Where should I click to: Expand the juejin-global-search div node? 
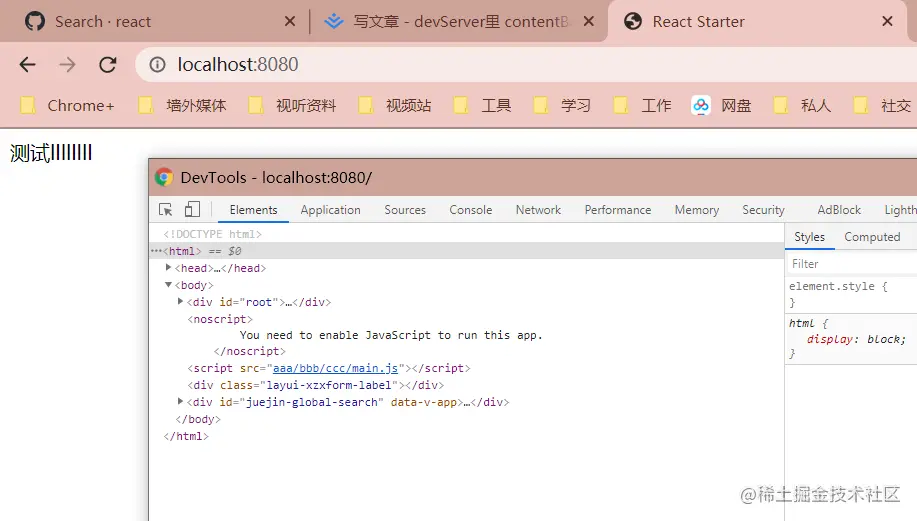pos(181,401)
